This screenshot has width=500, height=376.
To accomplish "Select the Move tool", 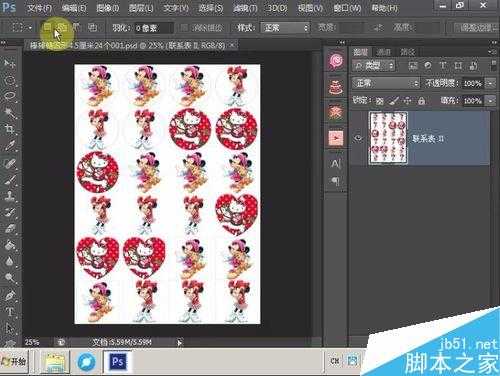I will tap(9, 63).
